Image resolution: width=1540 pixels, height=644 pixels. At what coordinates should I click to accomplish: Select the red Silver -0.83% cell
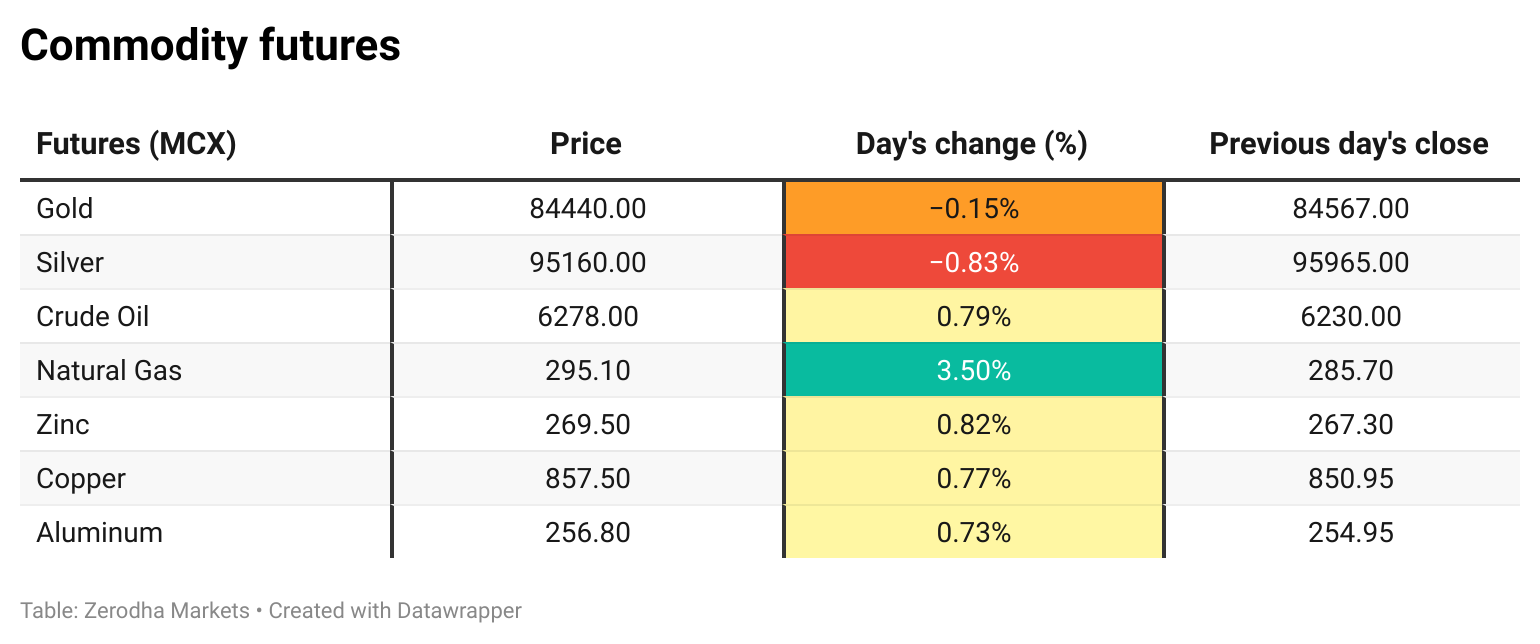point(973,263)
